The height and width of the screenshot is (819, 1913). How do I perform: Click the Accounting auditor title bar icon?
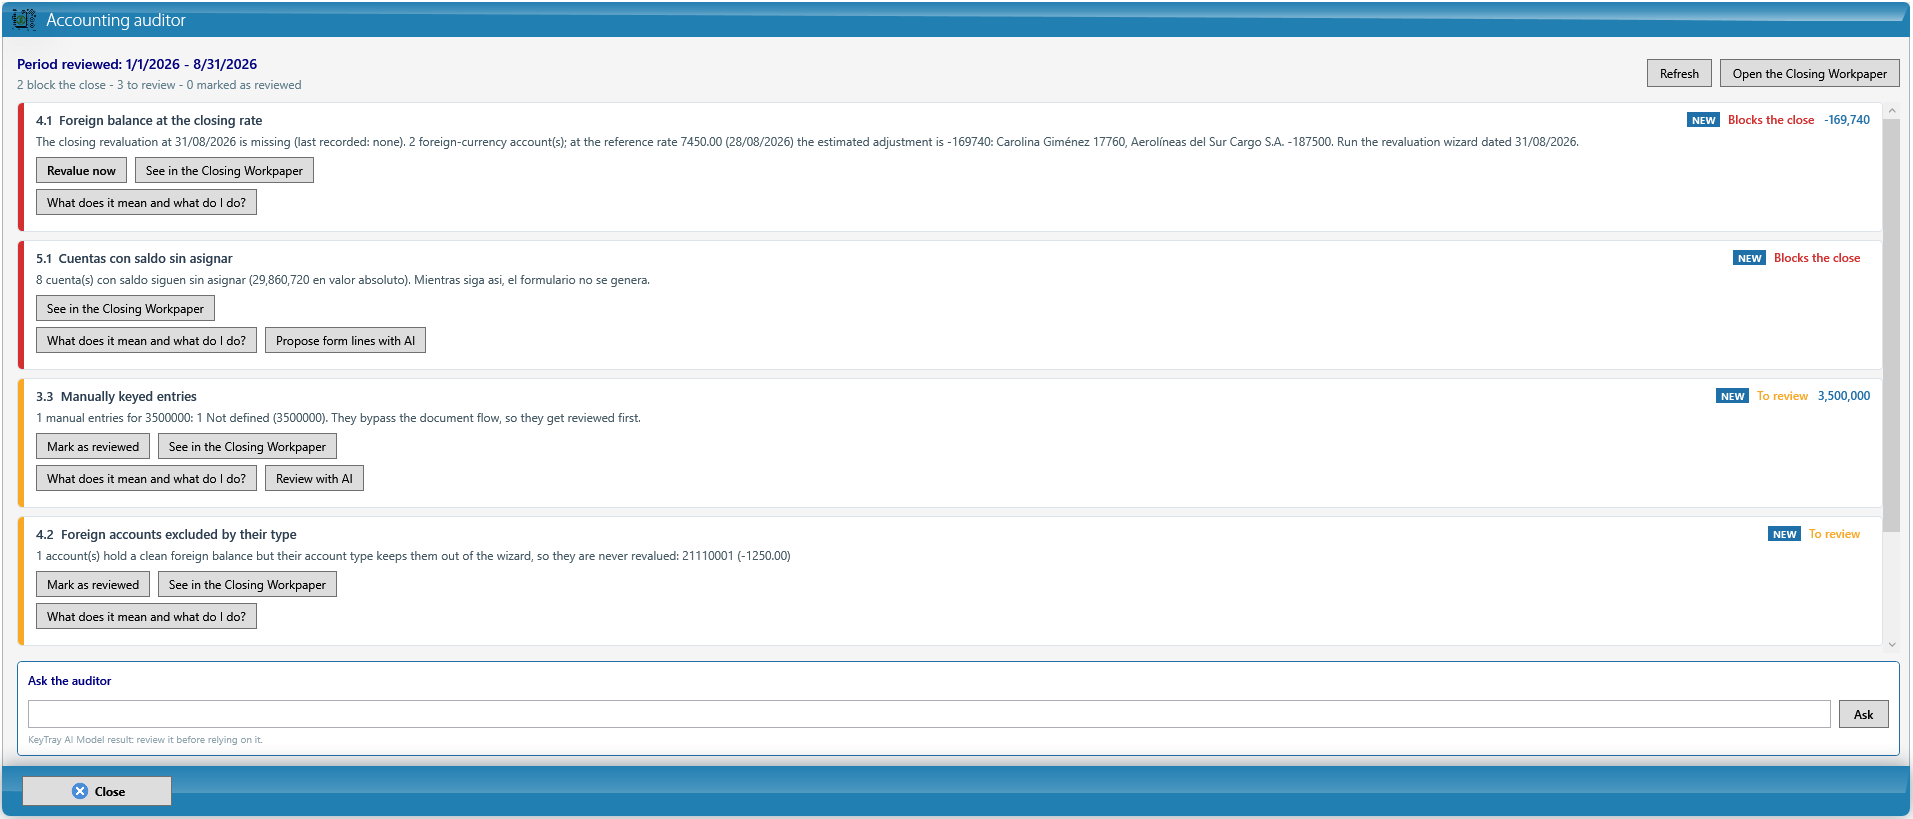pos(24,19)
